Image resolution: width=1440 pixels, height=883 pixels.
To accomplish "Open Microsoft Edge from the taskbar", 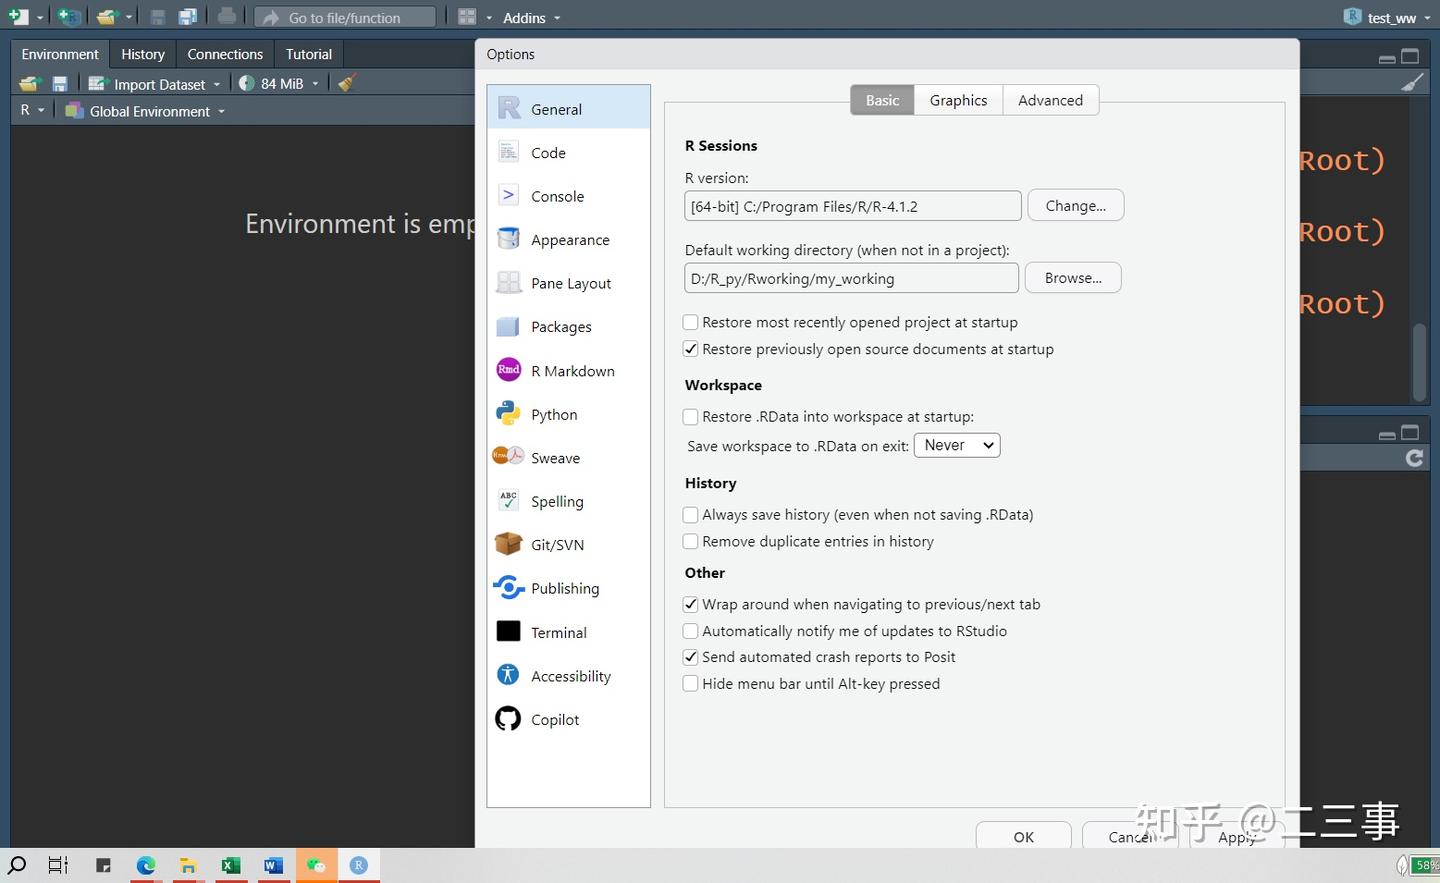I will point(146,865).
